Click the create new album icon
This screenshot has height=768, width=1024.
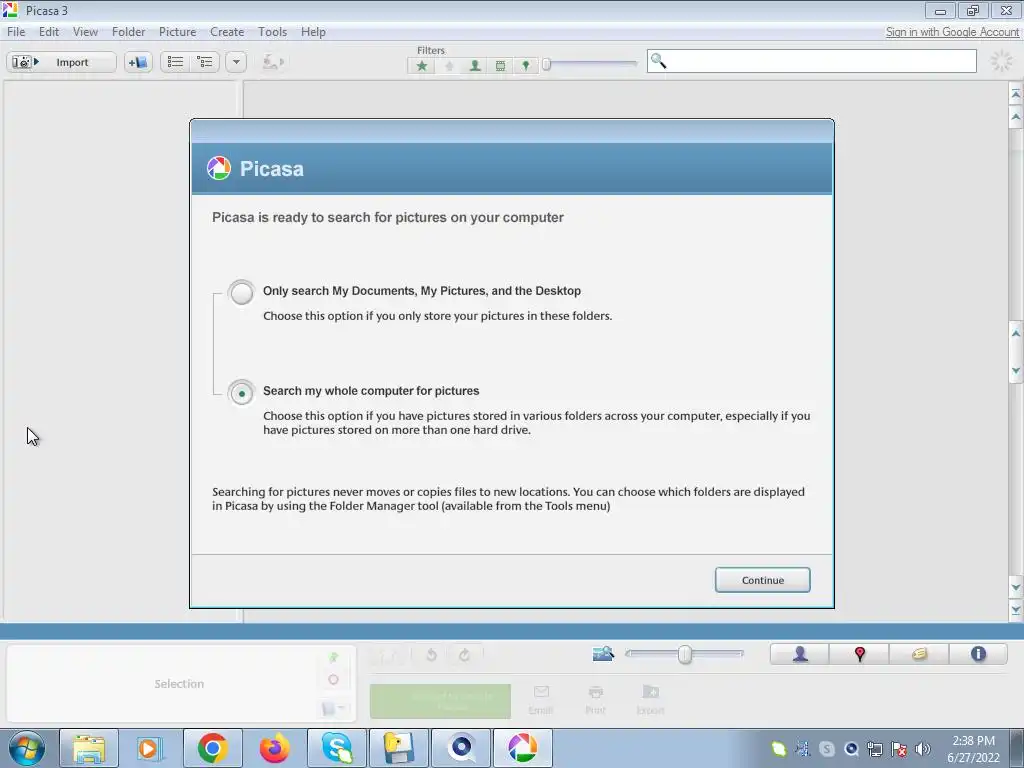138,62
